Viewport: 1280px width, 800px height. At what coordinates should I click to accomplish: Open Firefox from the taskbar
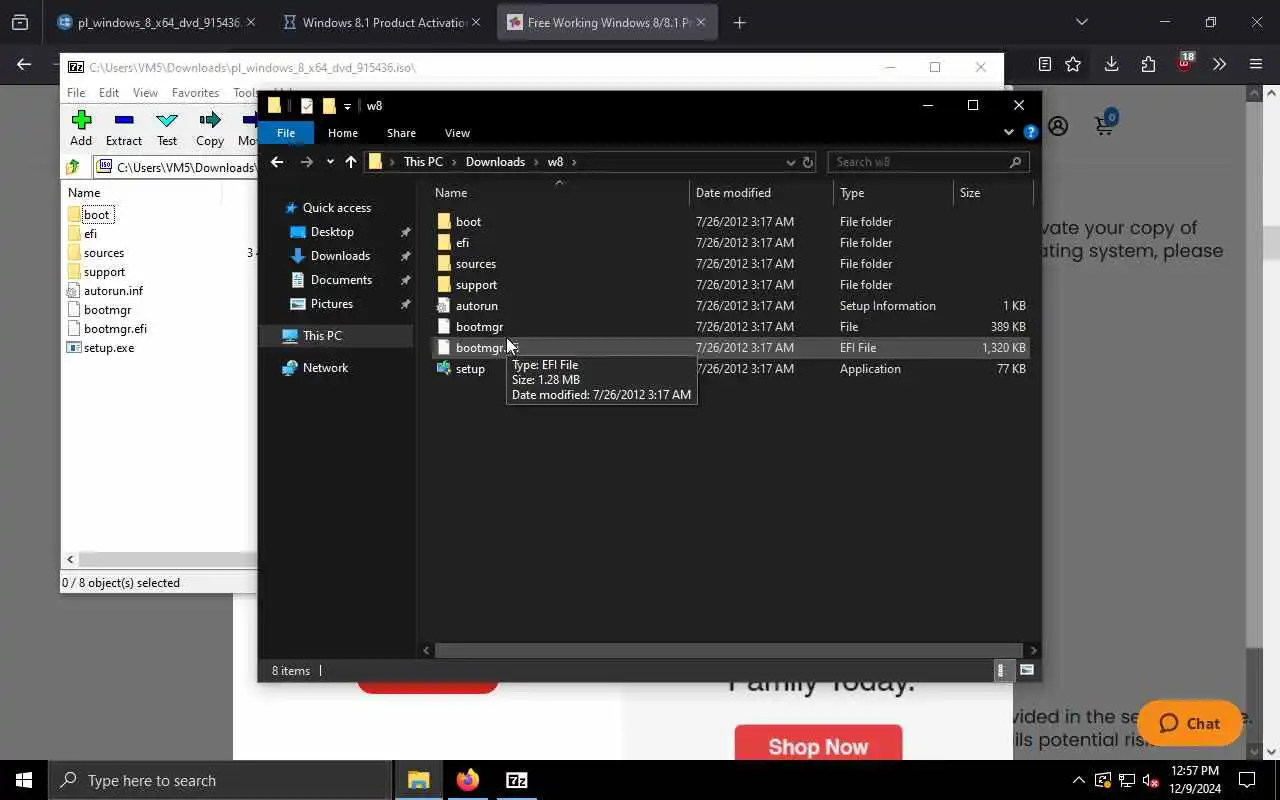coord(468,780)
